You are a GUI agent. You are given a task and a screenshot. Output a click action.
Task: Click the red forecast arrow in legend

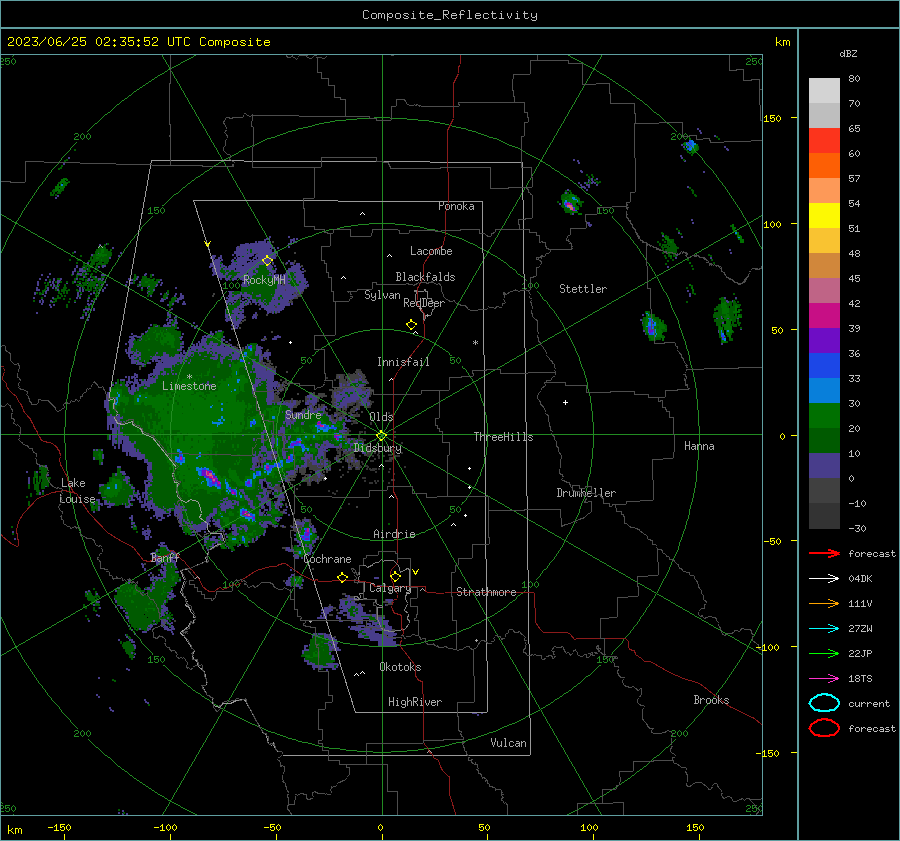824,553
